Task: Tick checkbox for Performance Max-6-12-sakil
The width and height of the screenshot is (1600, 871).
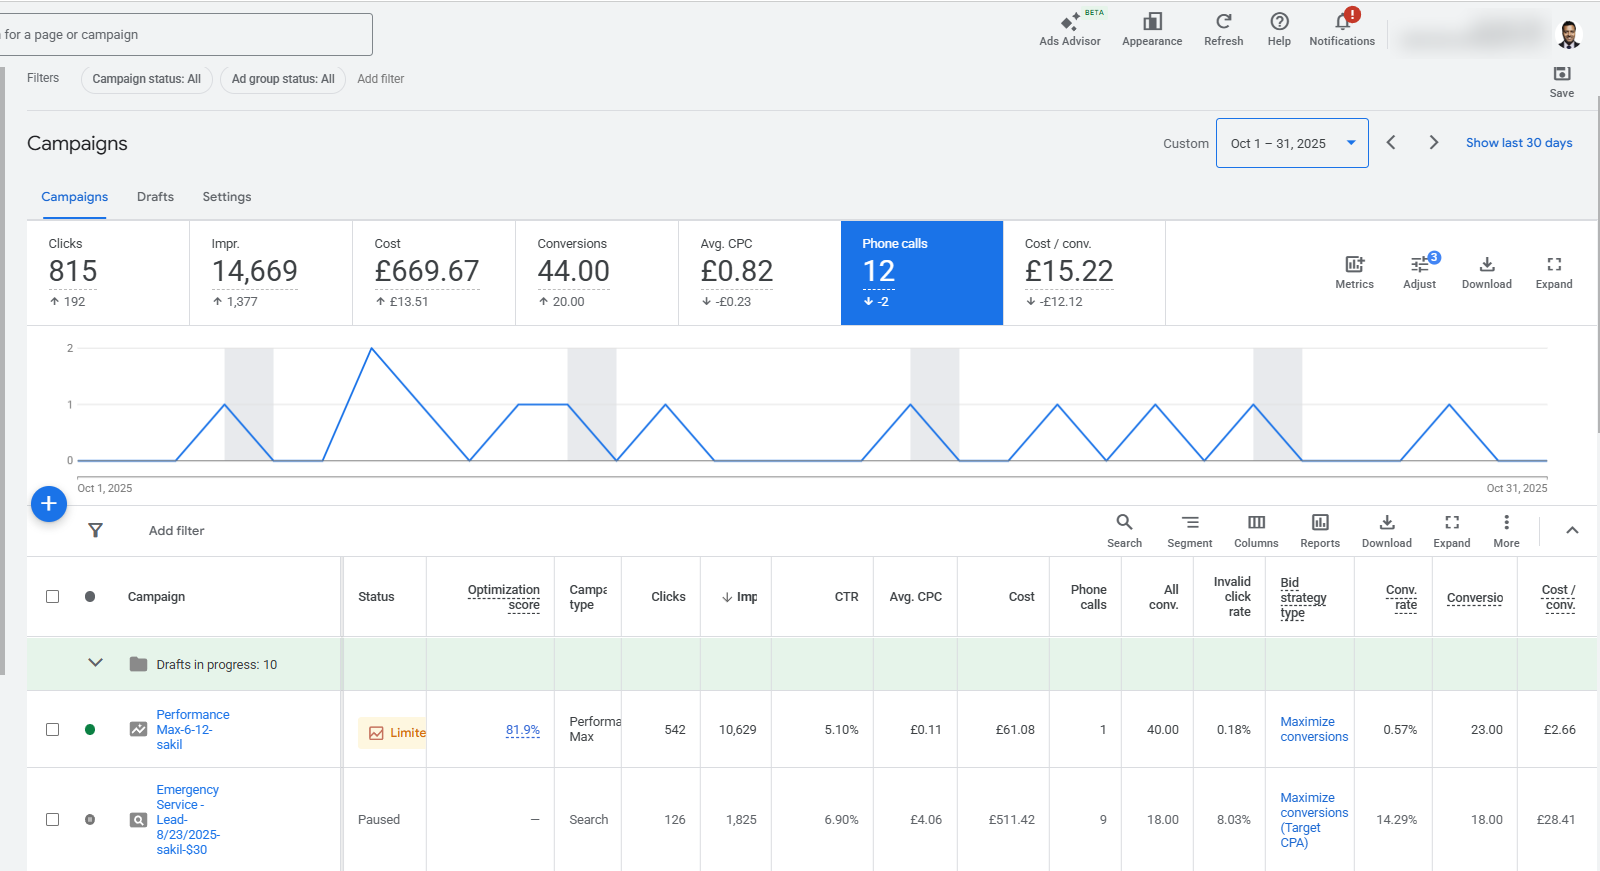Action: (52, 729)
